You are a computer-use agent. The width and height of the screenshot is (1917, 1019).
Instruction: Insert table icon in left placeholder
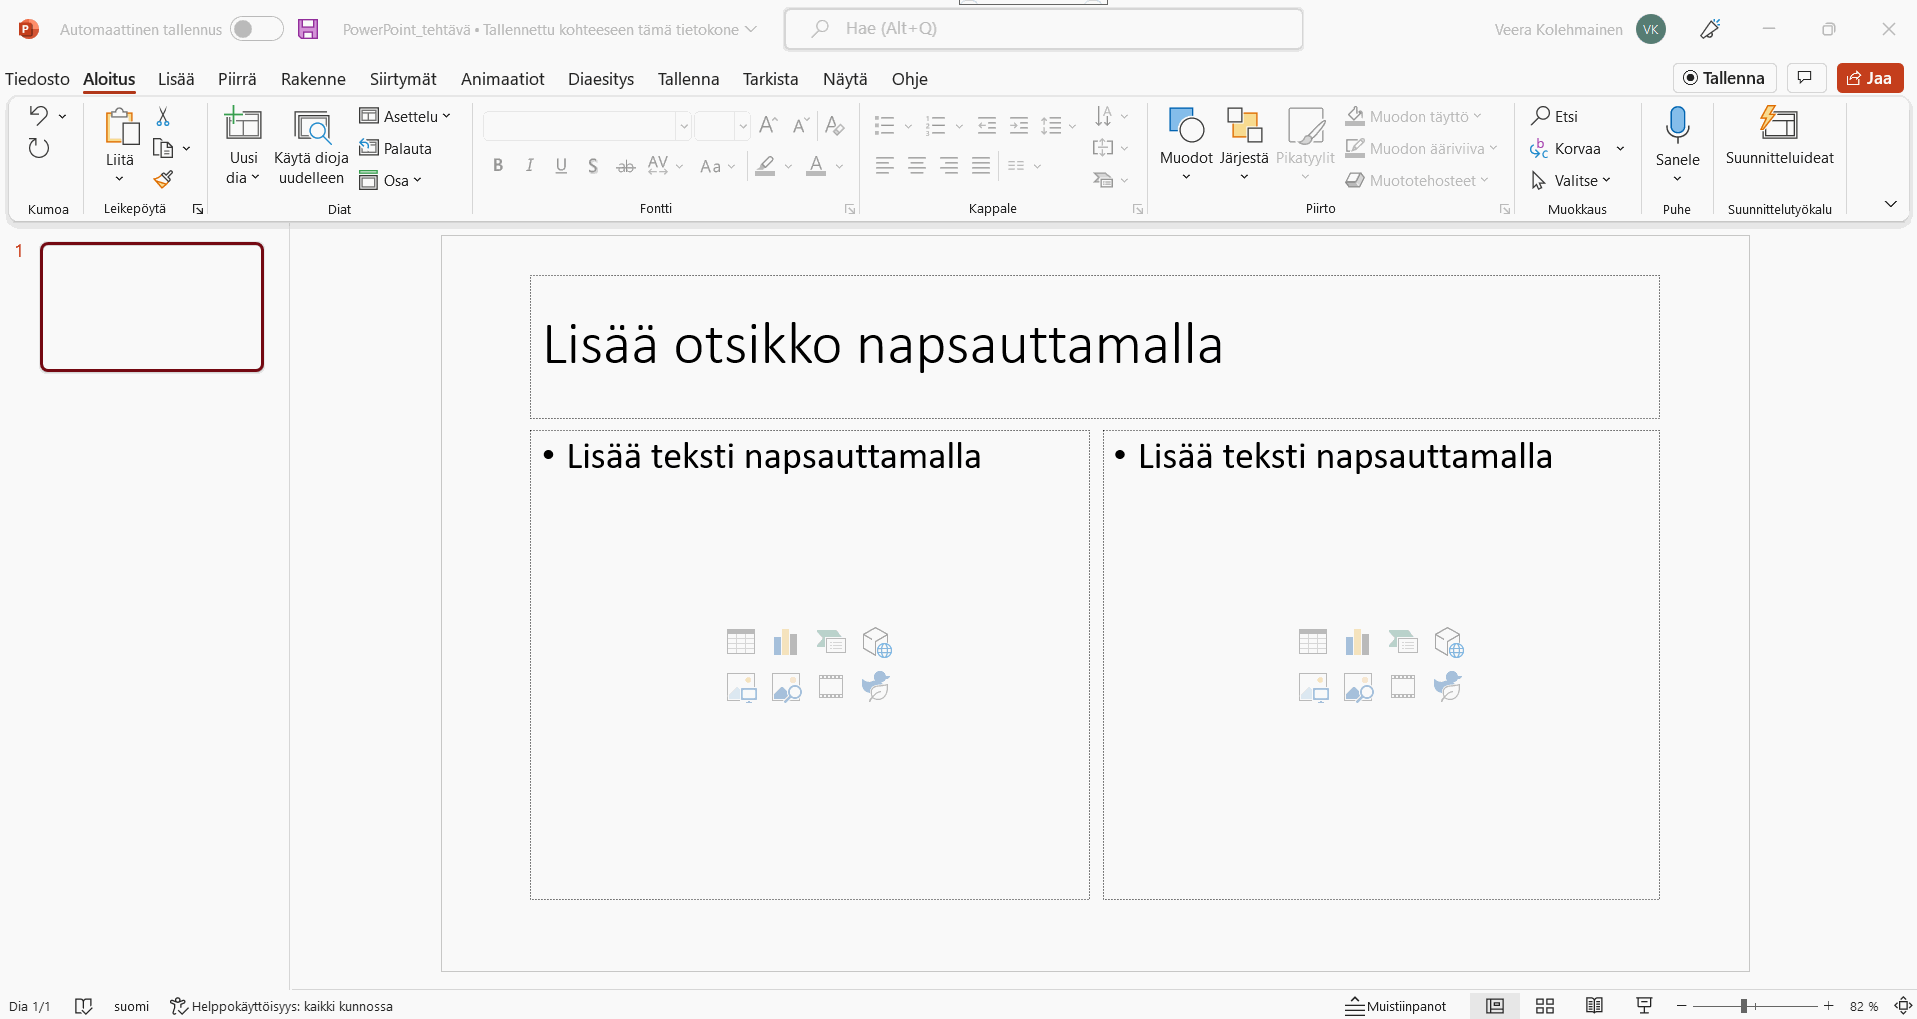pyautogui.click(x=741, y=642)
